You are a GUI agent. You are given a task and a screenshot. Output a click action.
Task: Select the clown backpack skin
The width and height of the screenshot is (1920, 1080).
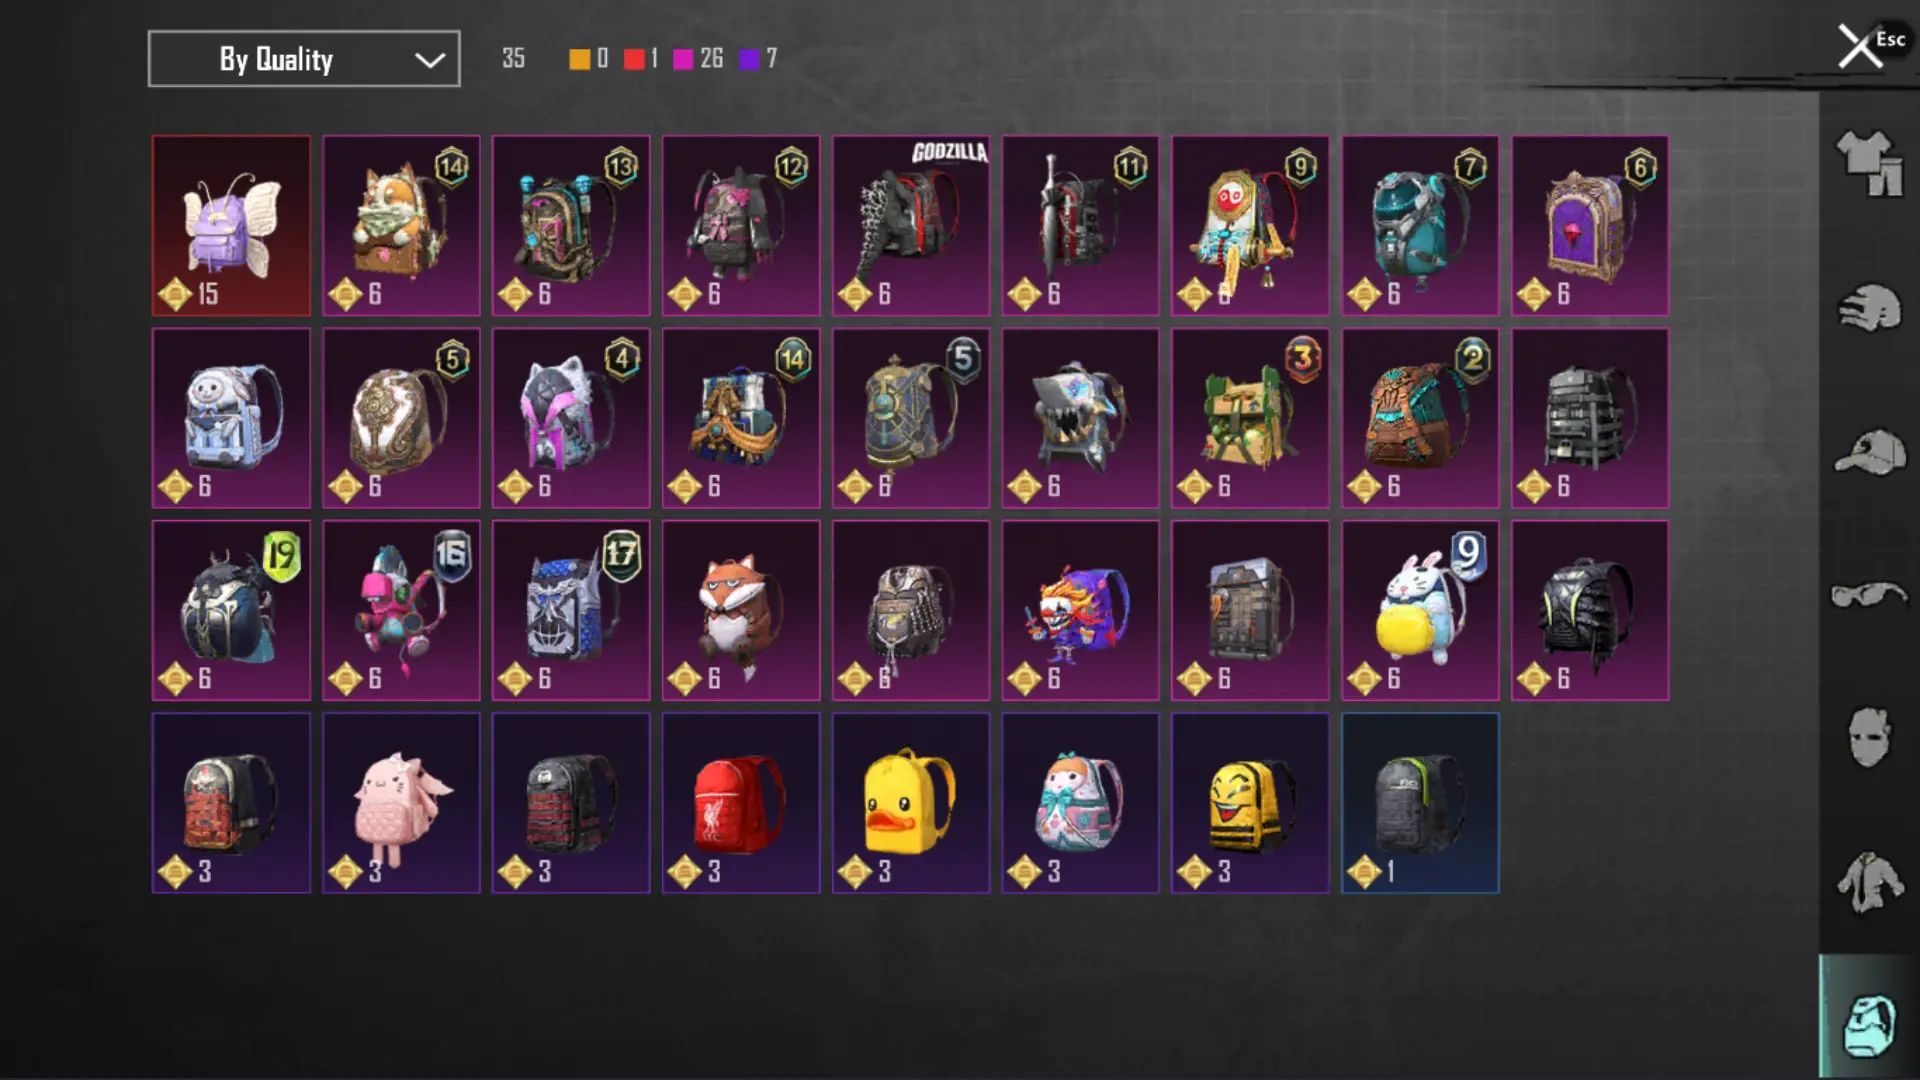coord(1081,610)
